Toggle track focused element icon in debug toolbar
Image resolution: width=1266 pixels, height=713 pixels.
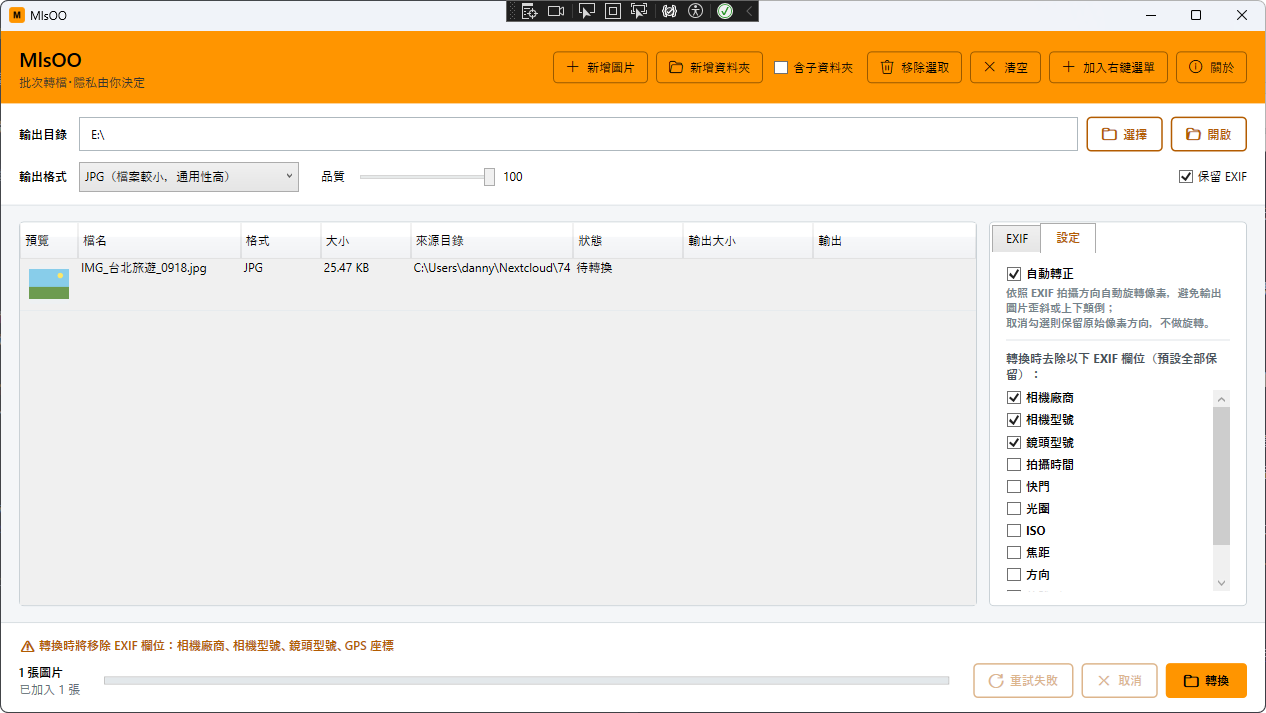639,11
